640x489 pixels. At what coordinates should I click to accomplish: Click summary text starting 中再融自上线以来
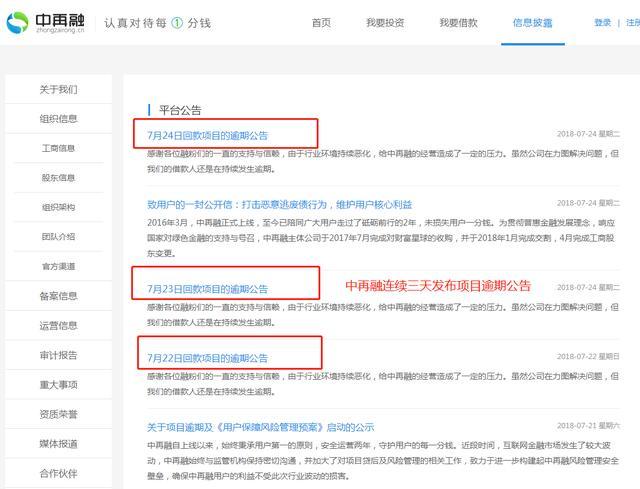pos(383,460)
